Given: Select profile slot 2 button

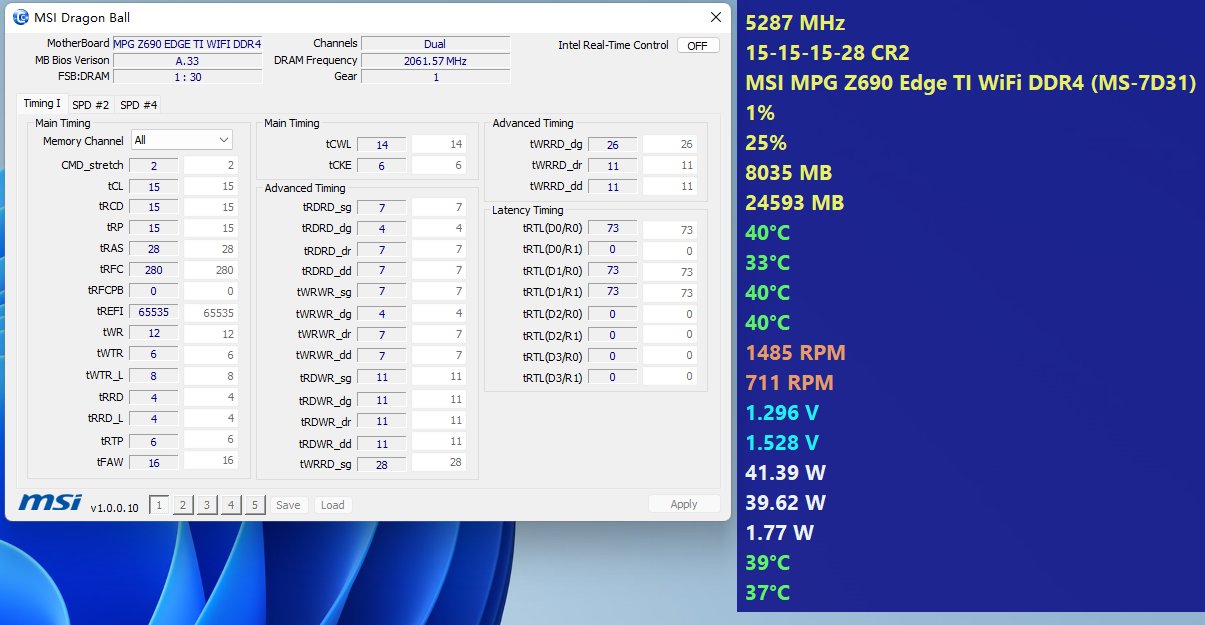Looking at the screenshot, I should (x=183, y=505).
